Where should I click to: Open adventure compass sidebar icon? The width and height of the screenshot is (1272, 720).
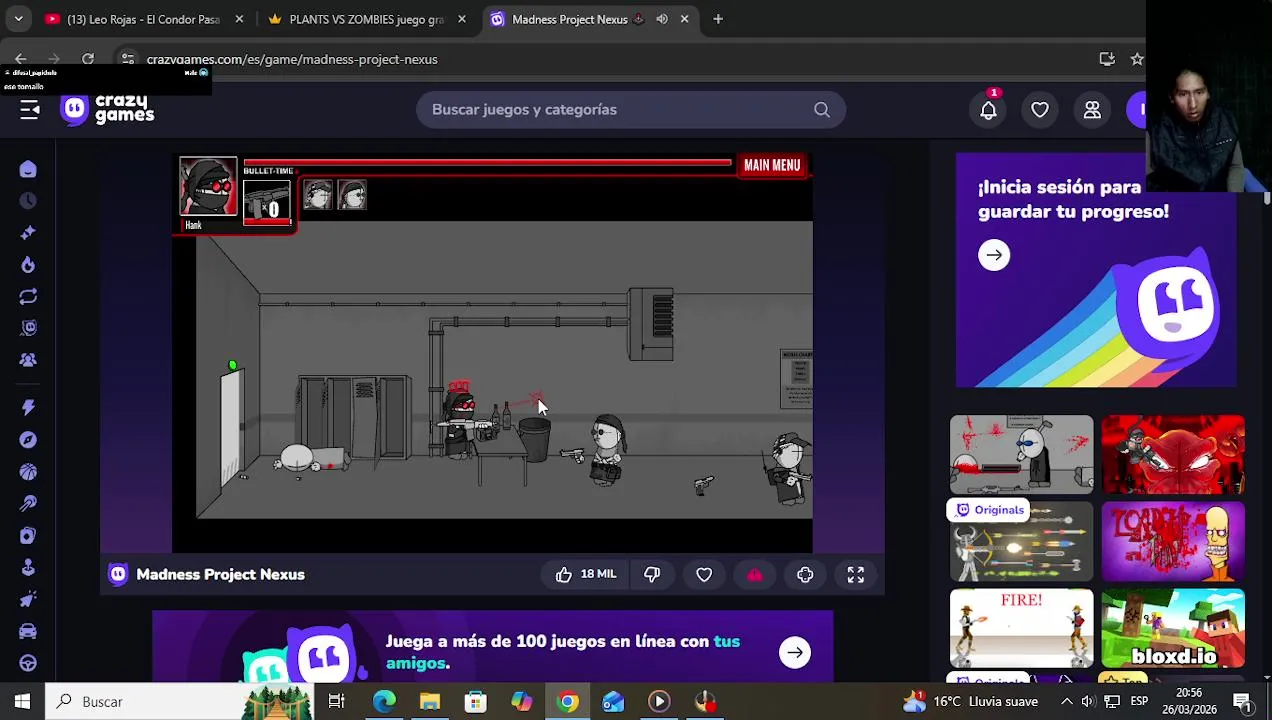click(28, 439)
